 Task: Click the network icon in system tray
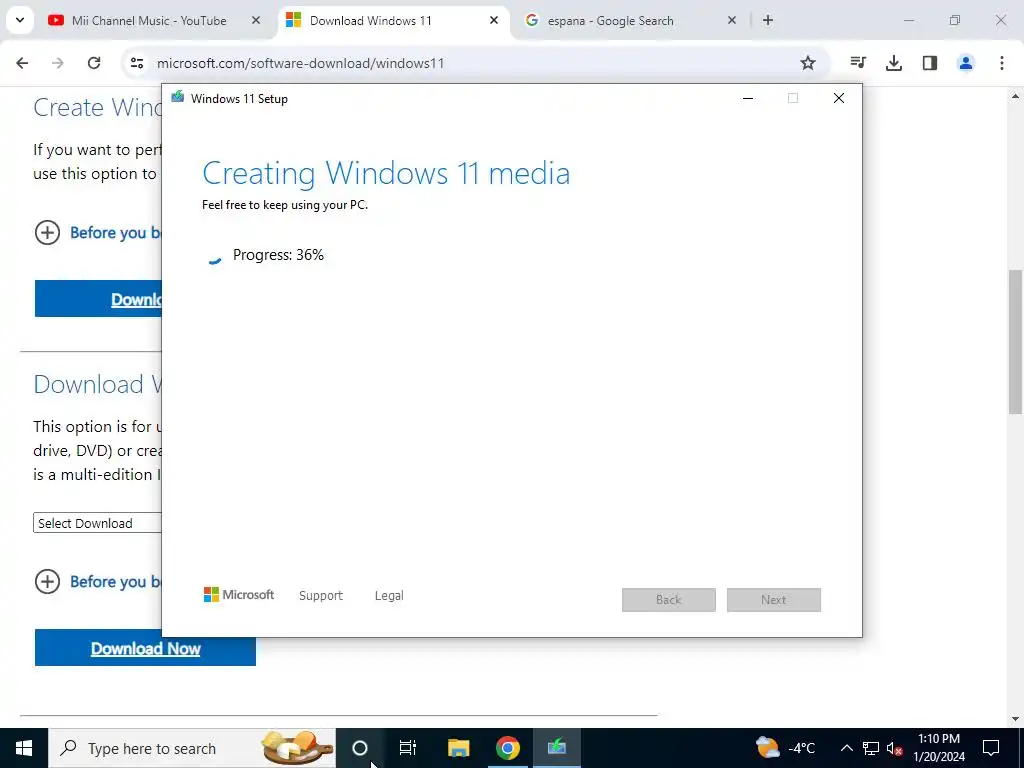(x=871, y=748)
